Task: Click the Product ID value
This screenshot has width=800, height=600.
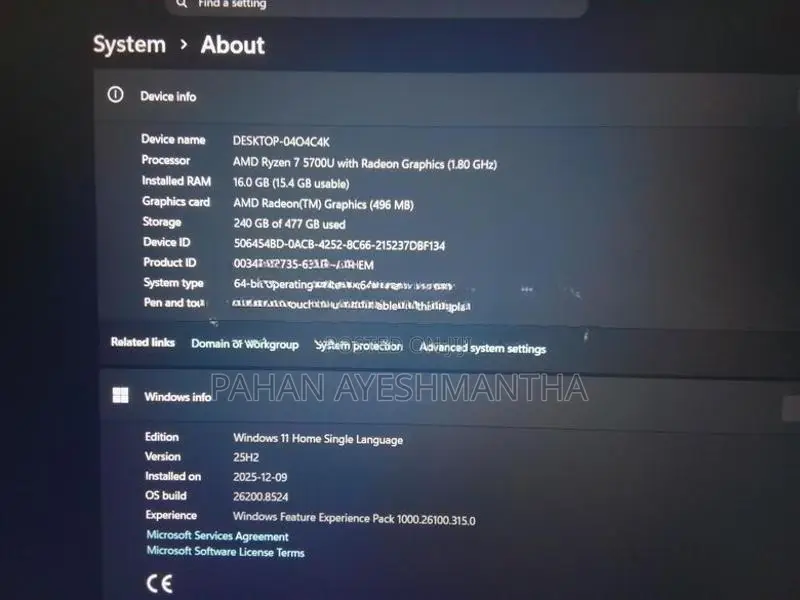Action: pyautogui.click(x=304, y=264)
